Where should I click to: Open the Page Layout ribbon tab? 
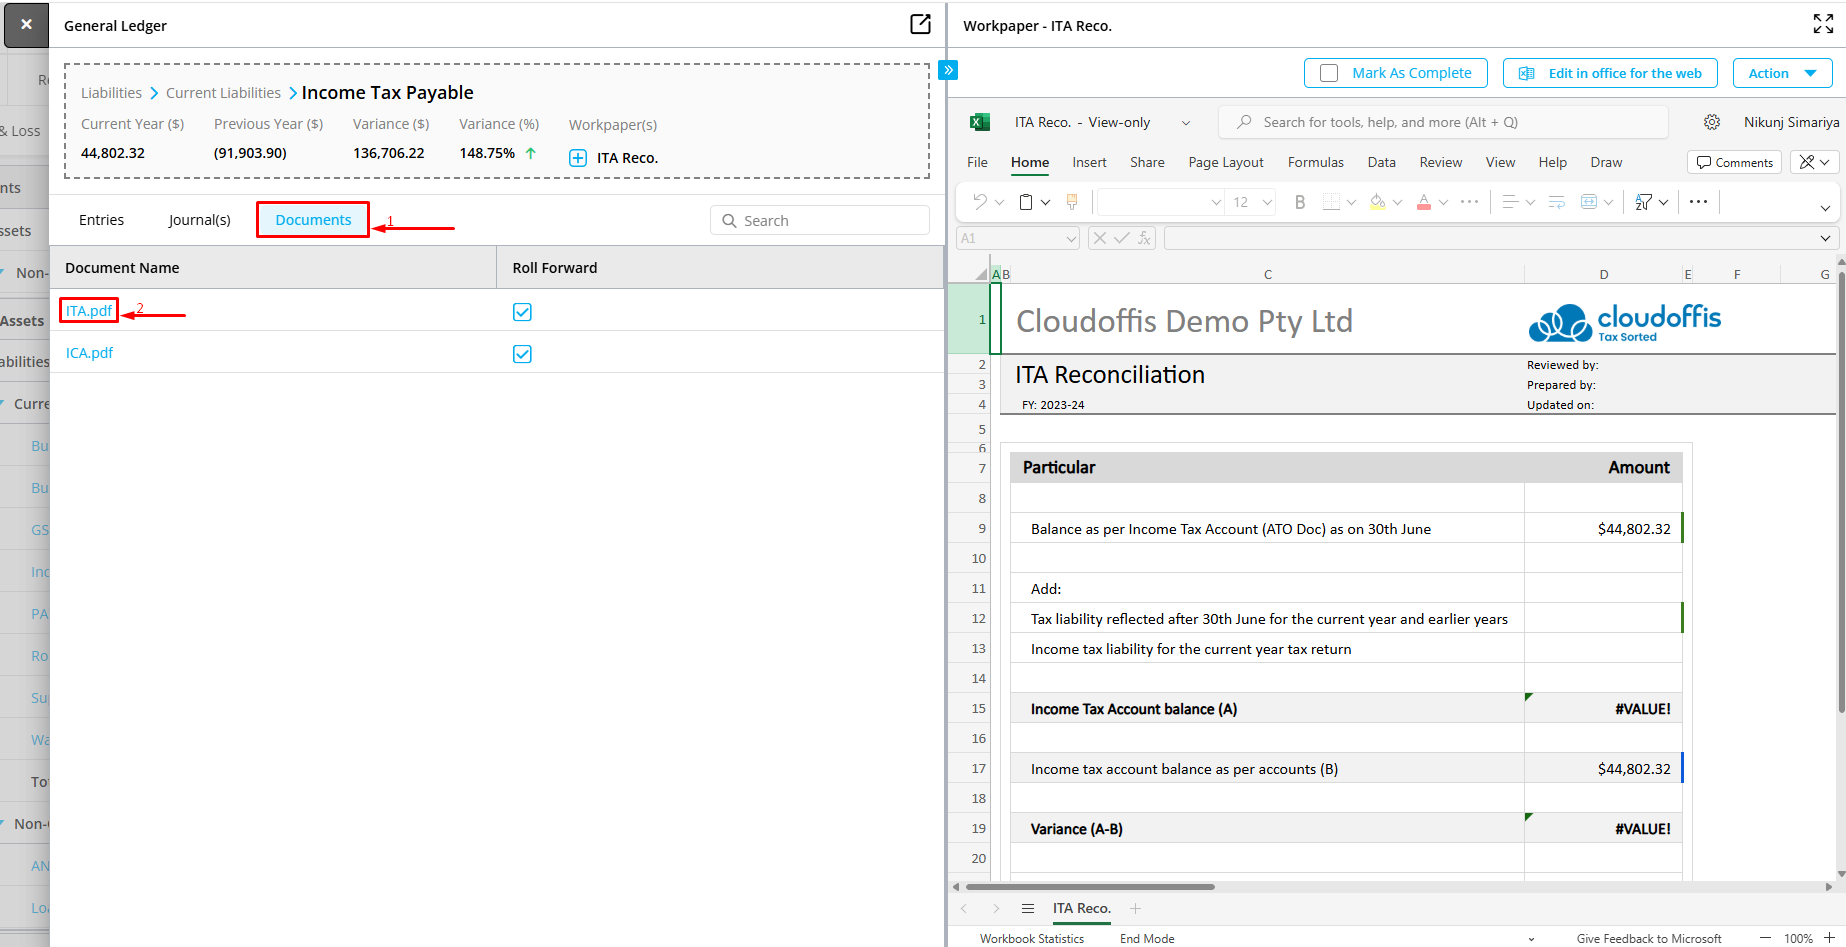1226,162
